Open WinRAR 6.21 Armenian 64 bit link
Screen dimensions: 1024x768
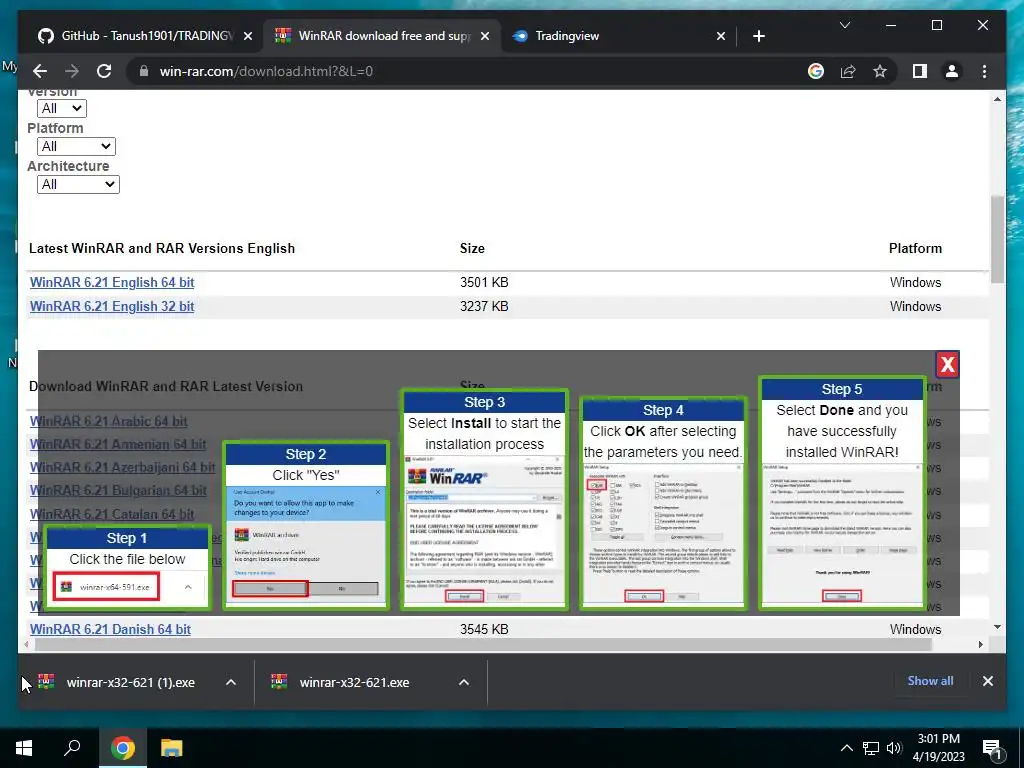118,444
